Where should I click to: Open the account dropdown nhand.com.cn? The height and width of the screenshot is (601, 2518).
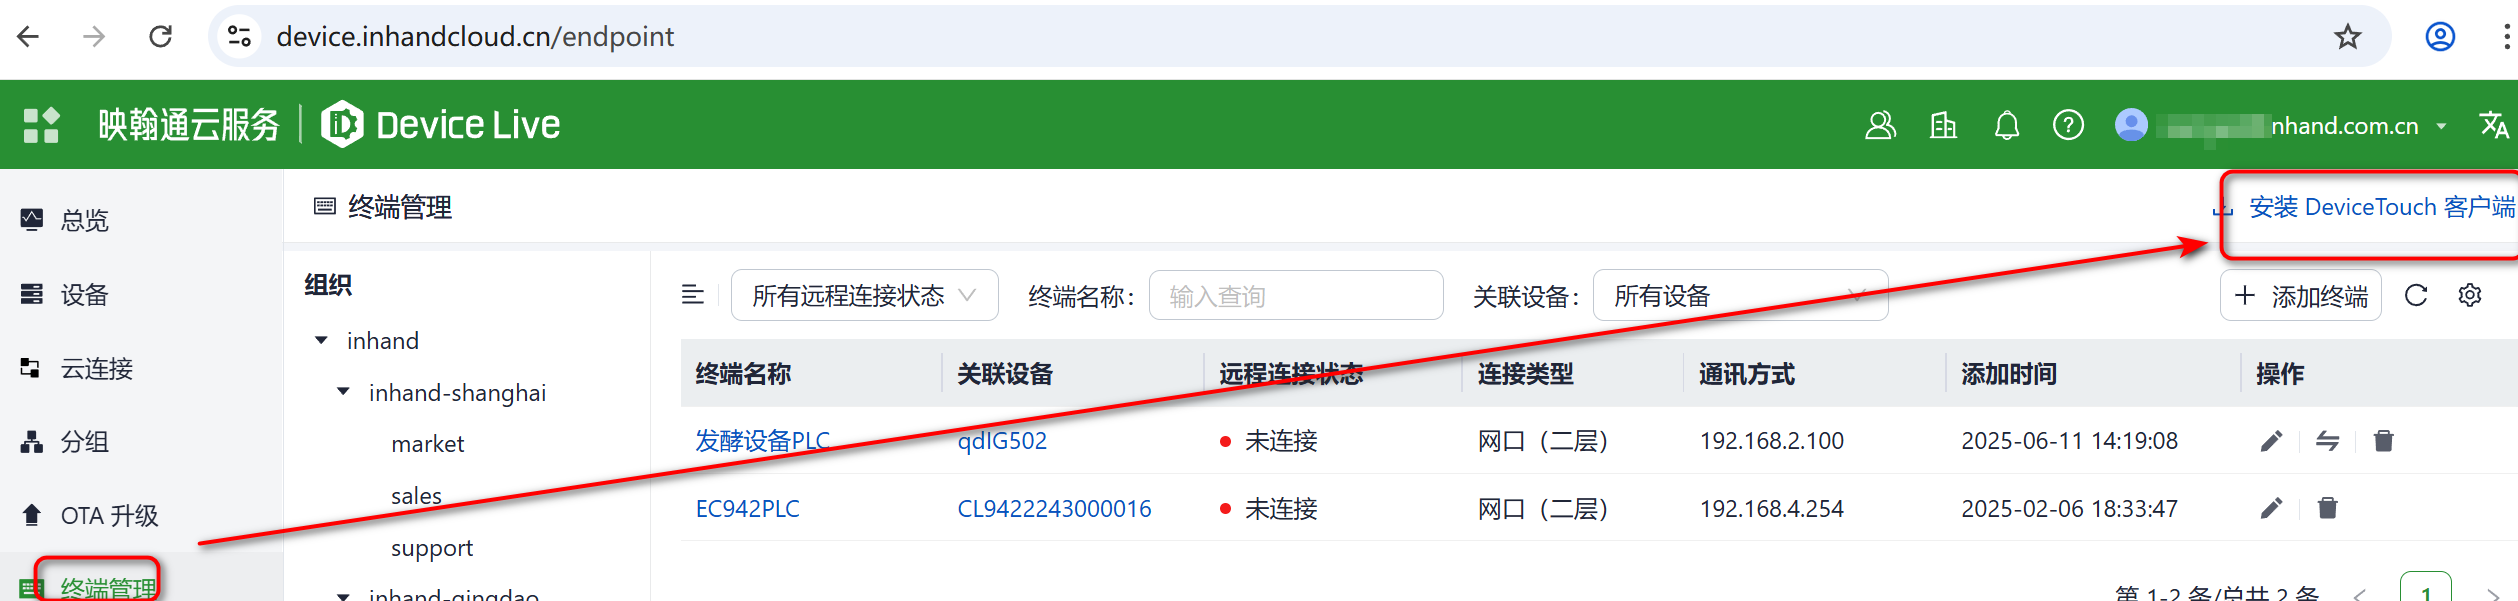tap(2283, 125)
